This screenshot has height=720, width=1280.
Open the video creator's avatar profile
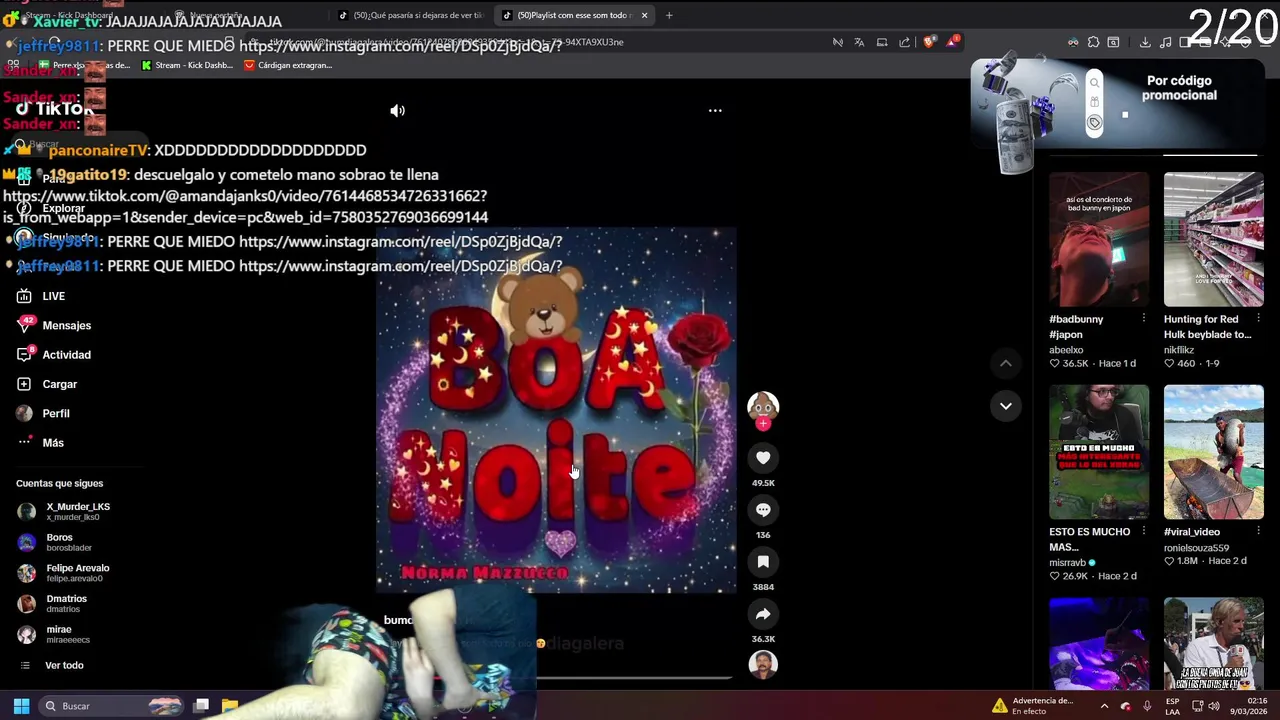pyautogui.click(x=763, y=405)
